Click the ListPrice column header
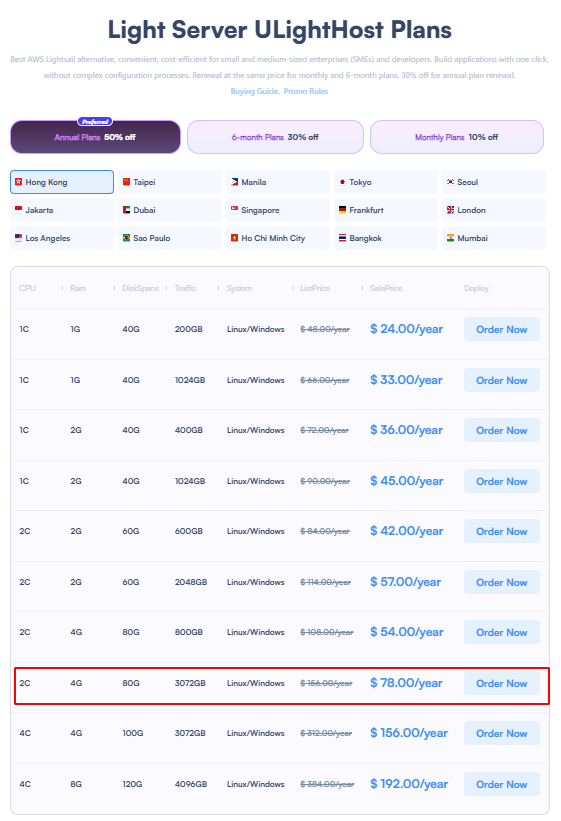 tap(315, 289)
